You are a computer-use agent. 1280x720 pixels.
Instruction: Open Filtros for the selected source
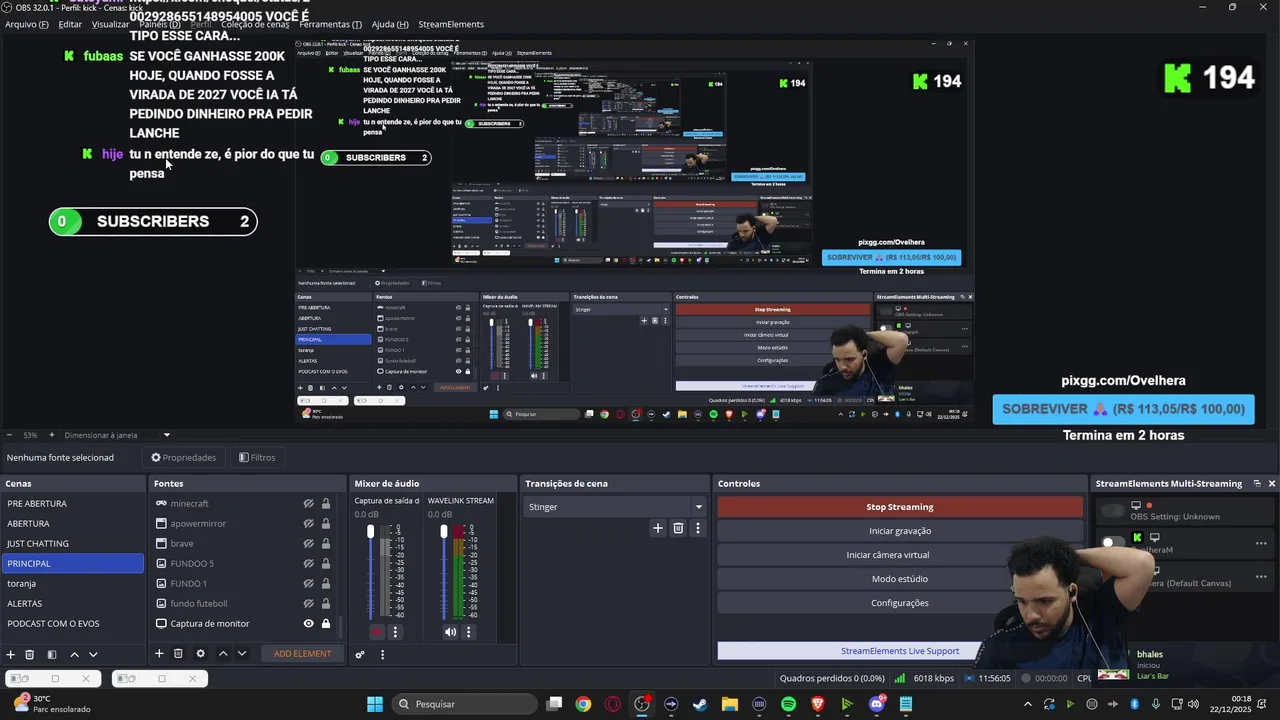coord(257,458)
